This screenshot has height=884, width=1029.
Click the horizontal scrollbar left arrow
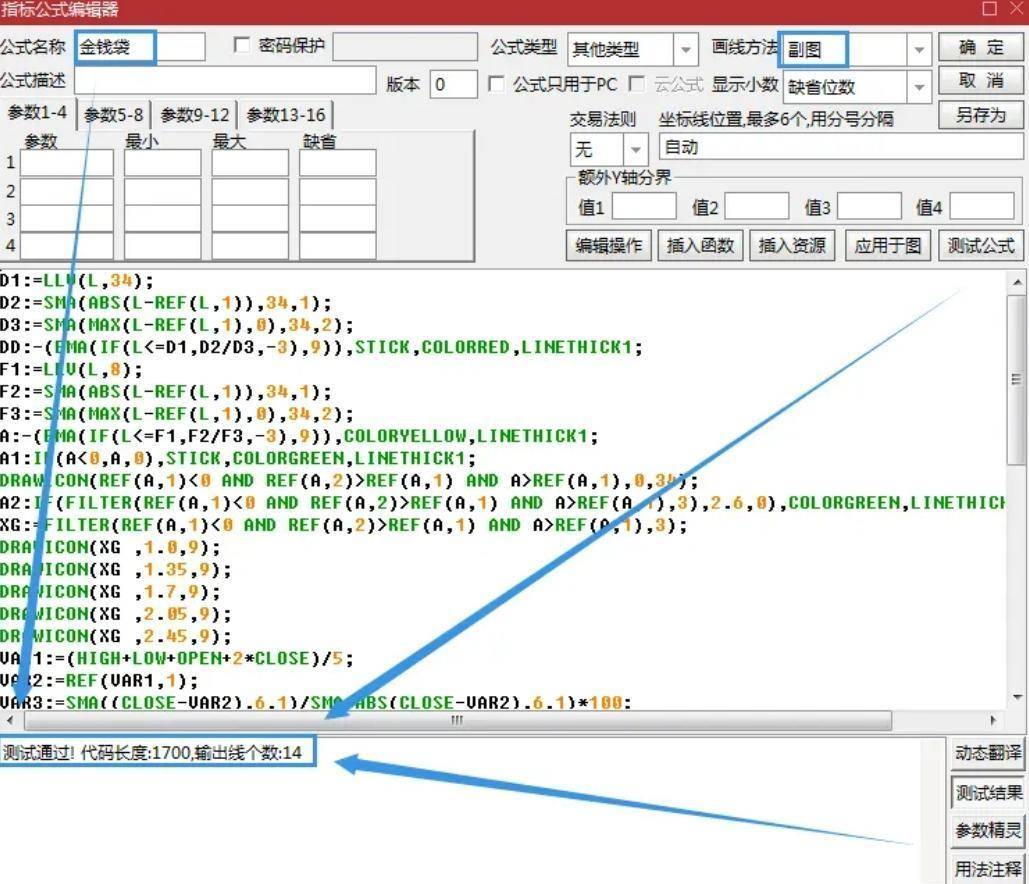(x=10, y=721)
